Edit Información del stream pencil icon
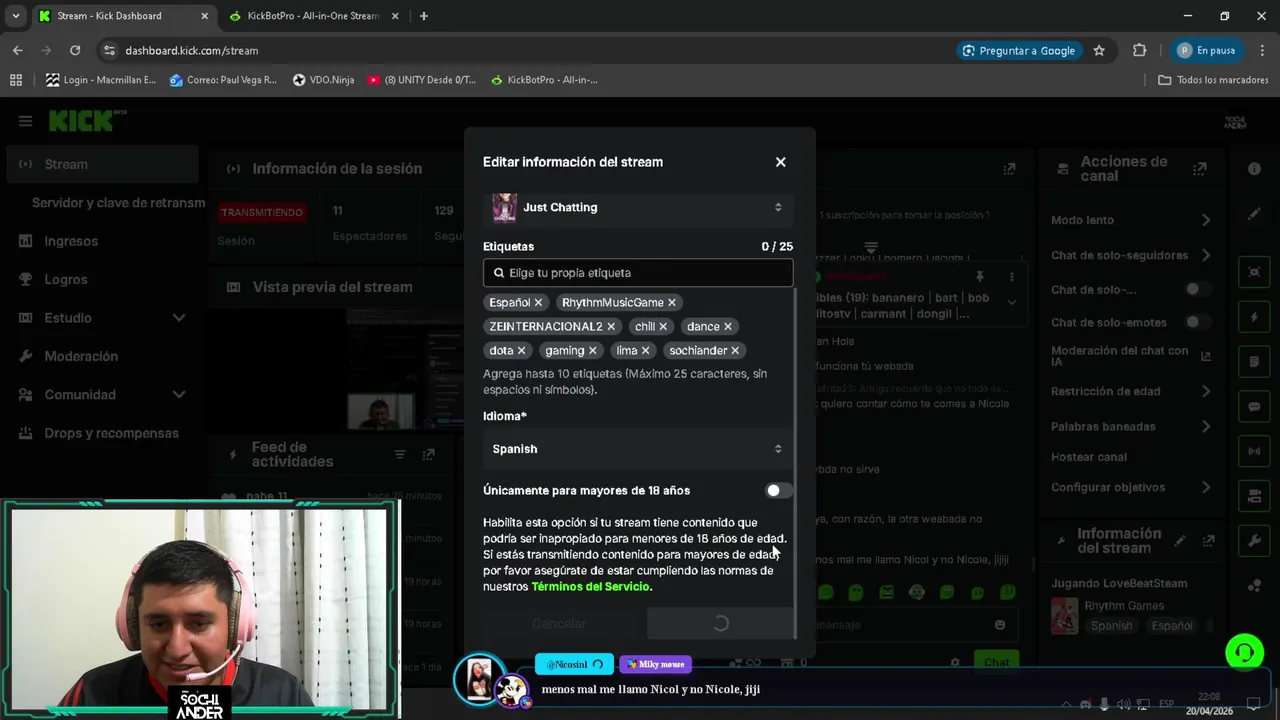1280x720 pixels. tap(1180, 541)
